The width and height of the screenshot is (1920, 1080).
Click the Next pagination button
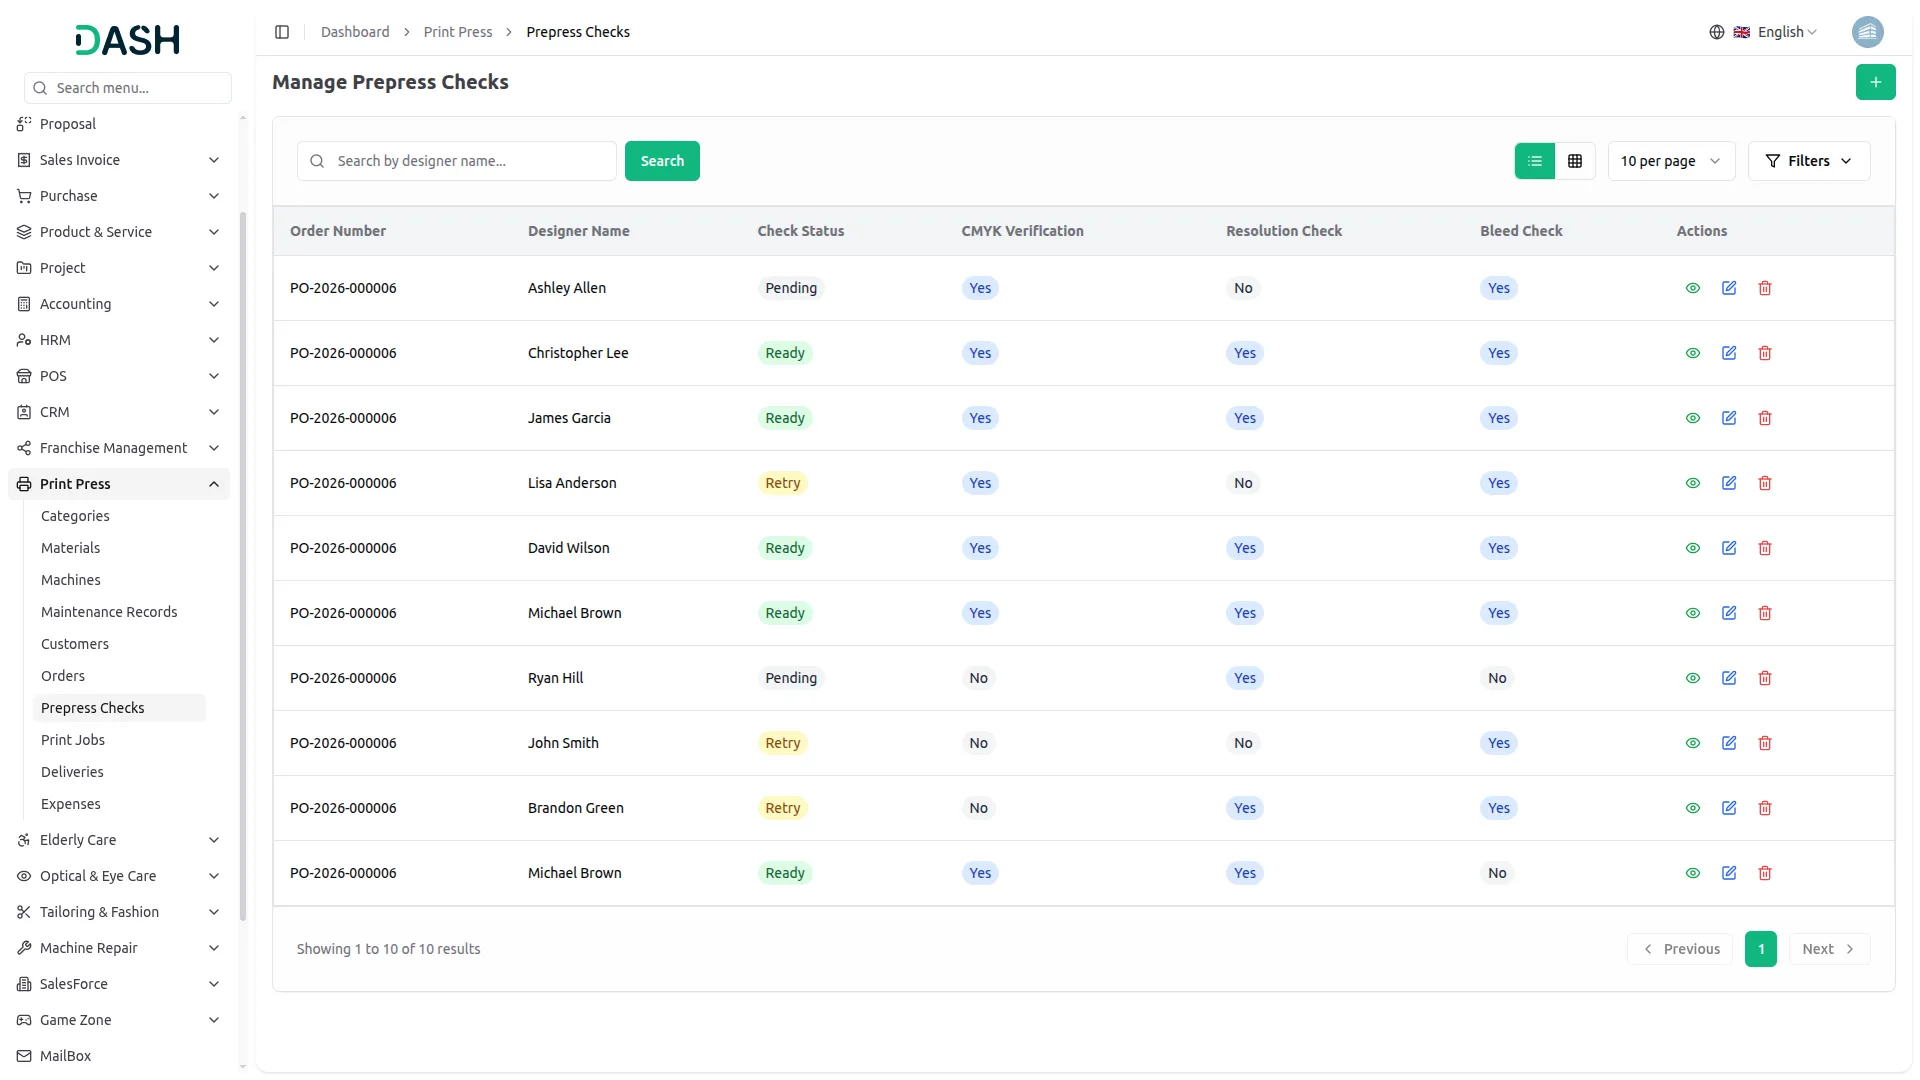tap(1828, 949)
